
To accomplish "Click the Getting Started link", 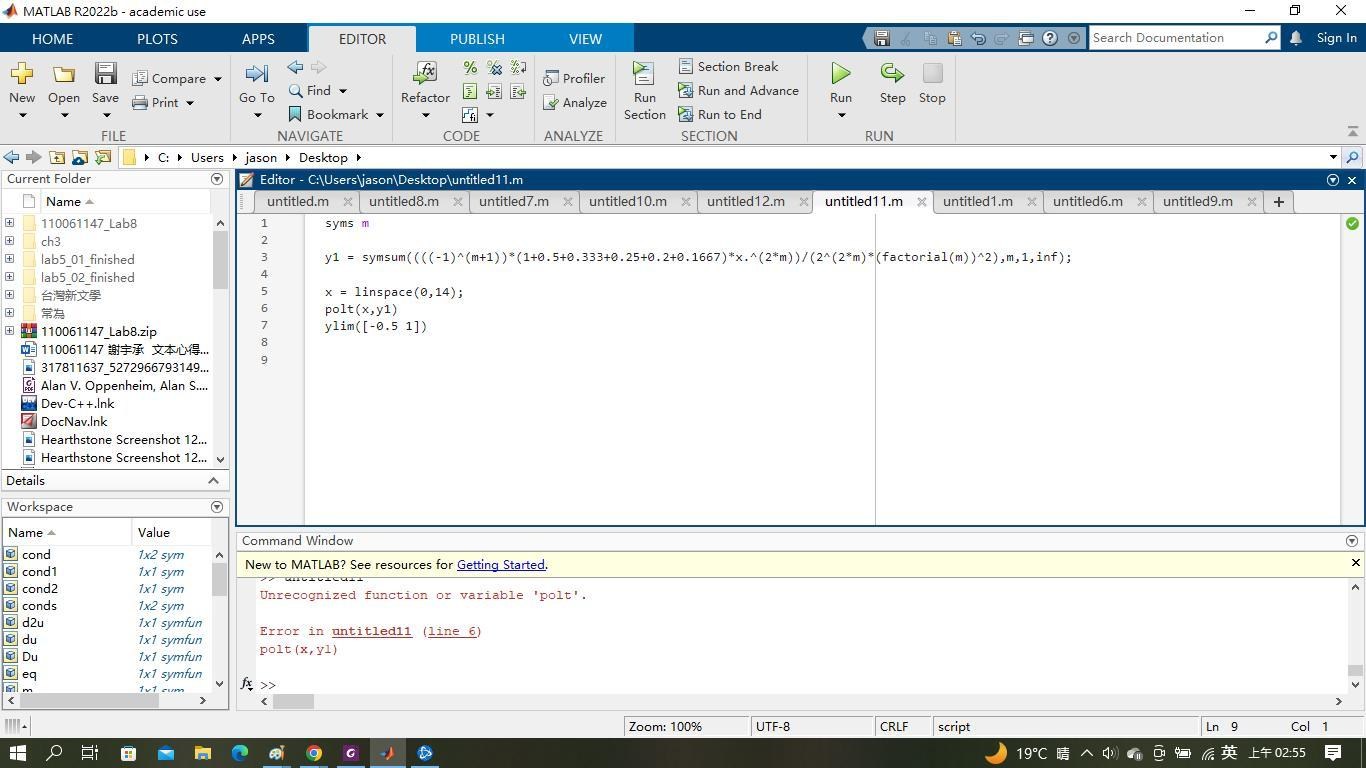I will tap(500, 564).
